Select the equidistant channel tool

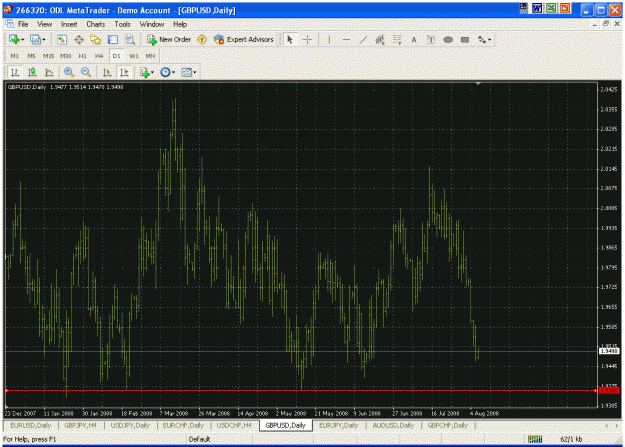(380, 39)
